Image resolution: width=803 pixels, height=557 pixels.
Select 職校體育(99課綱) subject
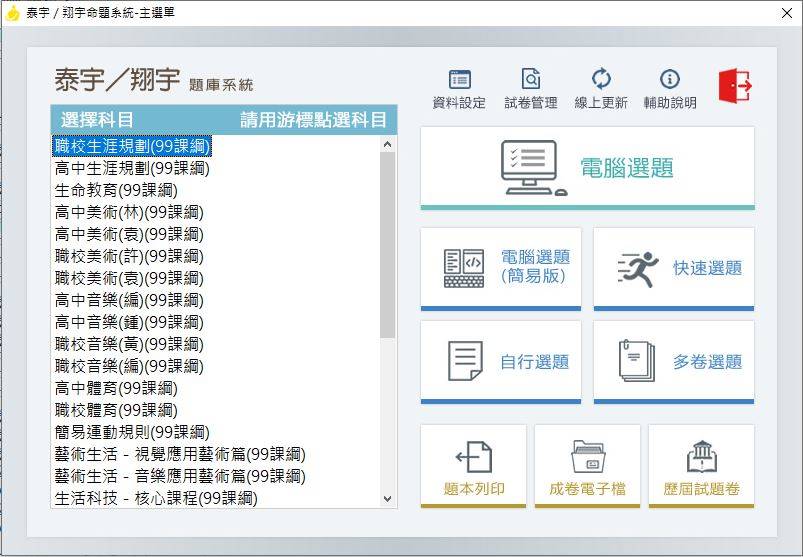pos(116,410)
